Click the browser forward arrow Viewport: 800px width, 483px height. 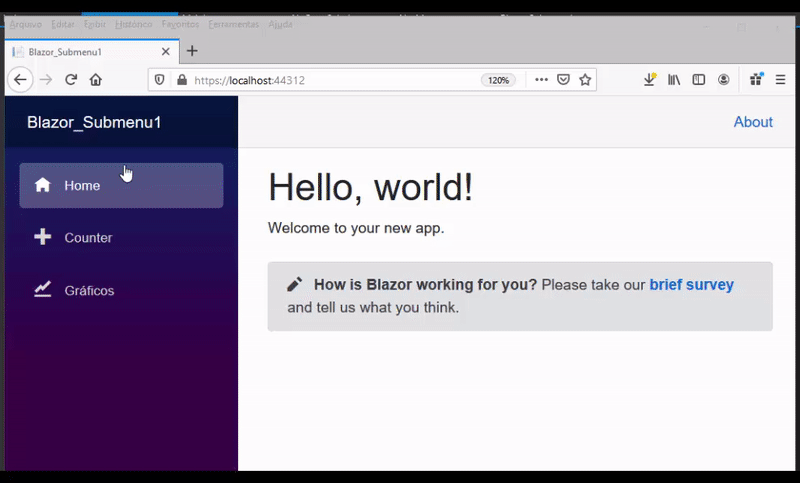(46, 80)
